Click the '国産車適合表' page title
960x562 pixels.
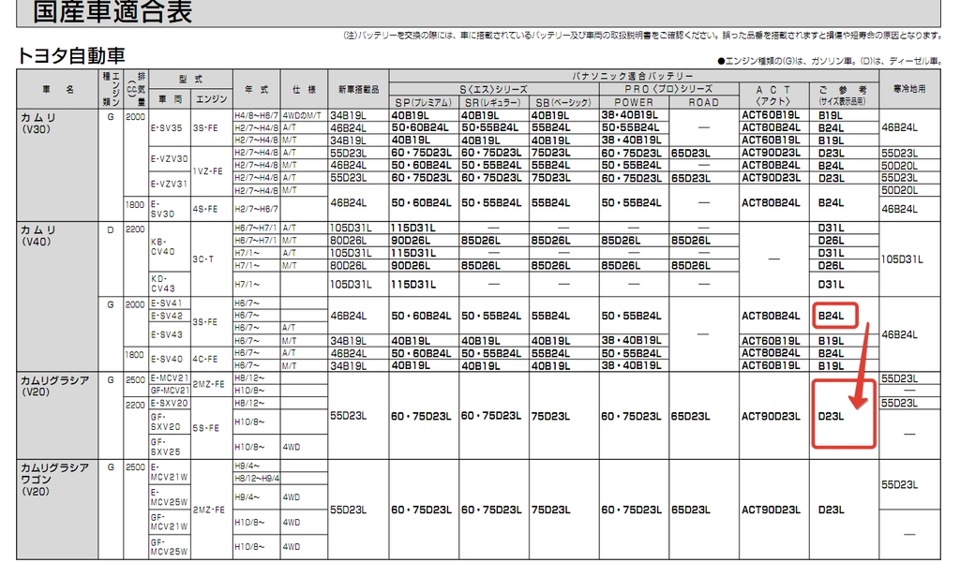click(x=112, y=11)
